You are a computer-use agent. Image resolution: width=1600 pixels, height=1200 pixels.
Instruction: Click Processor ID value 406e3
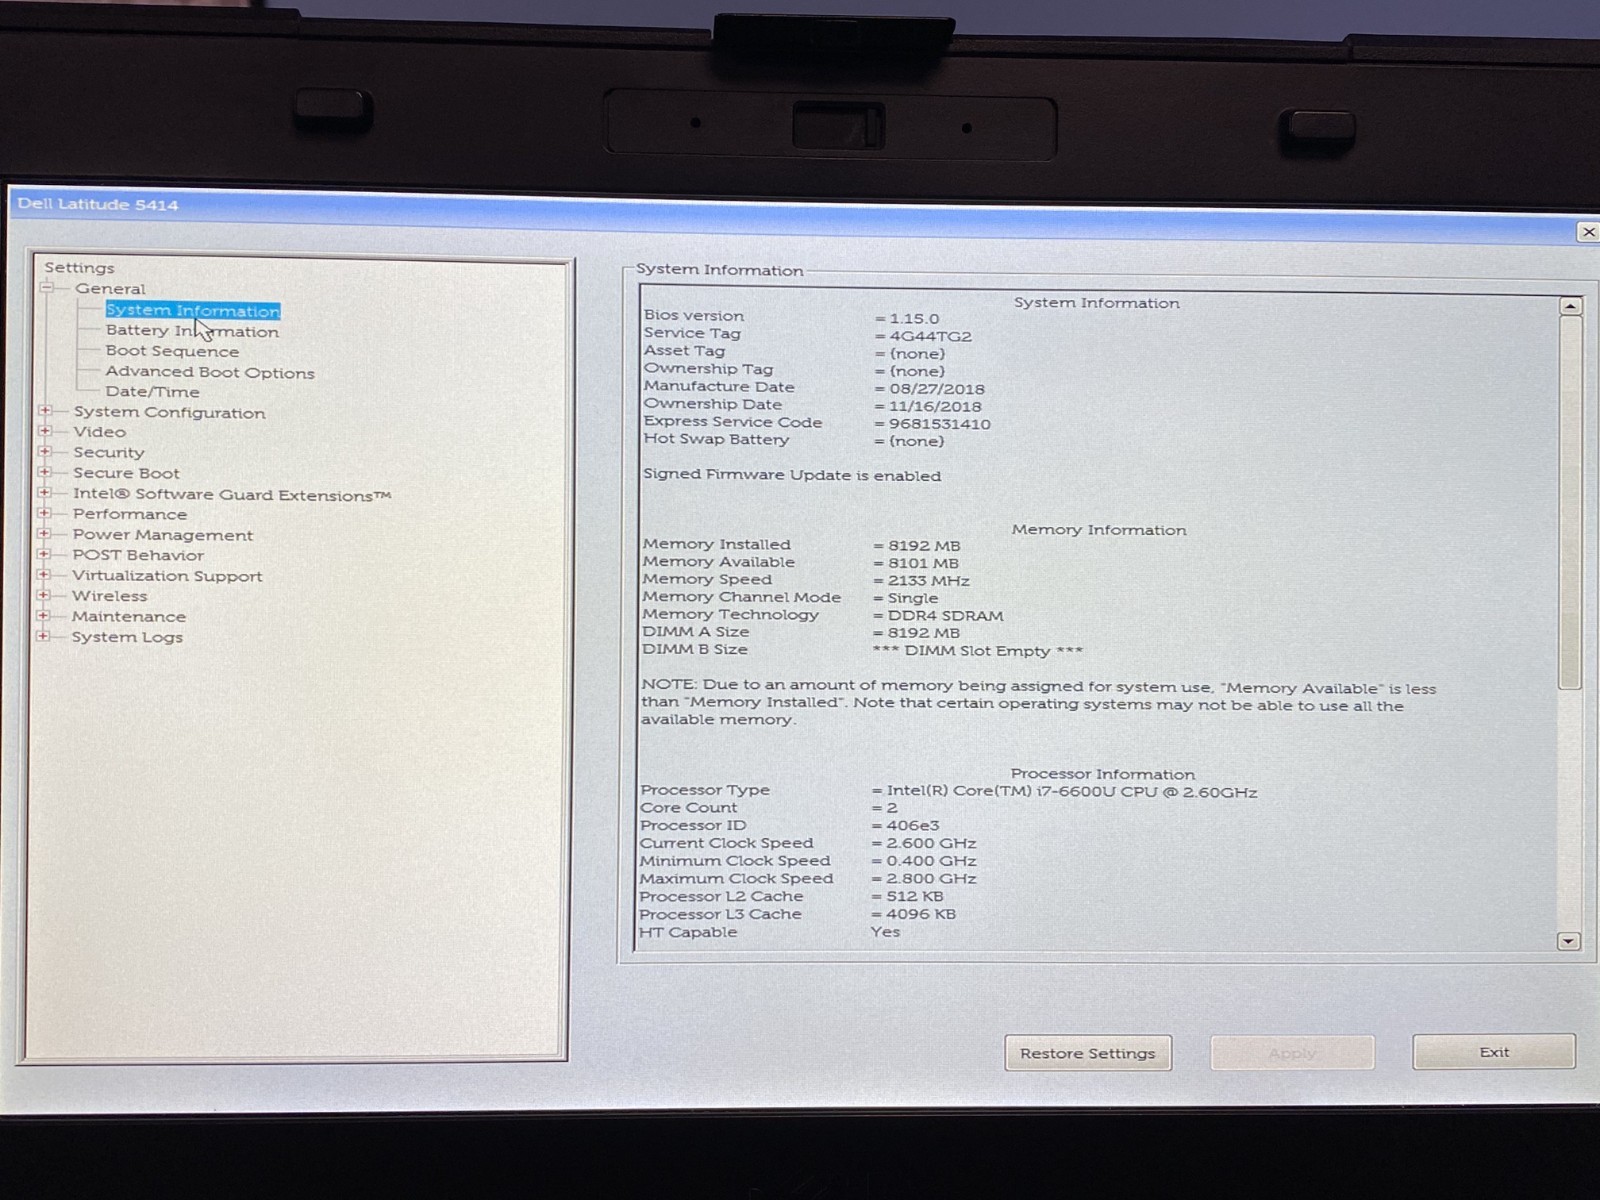[913, 826]
